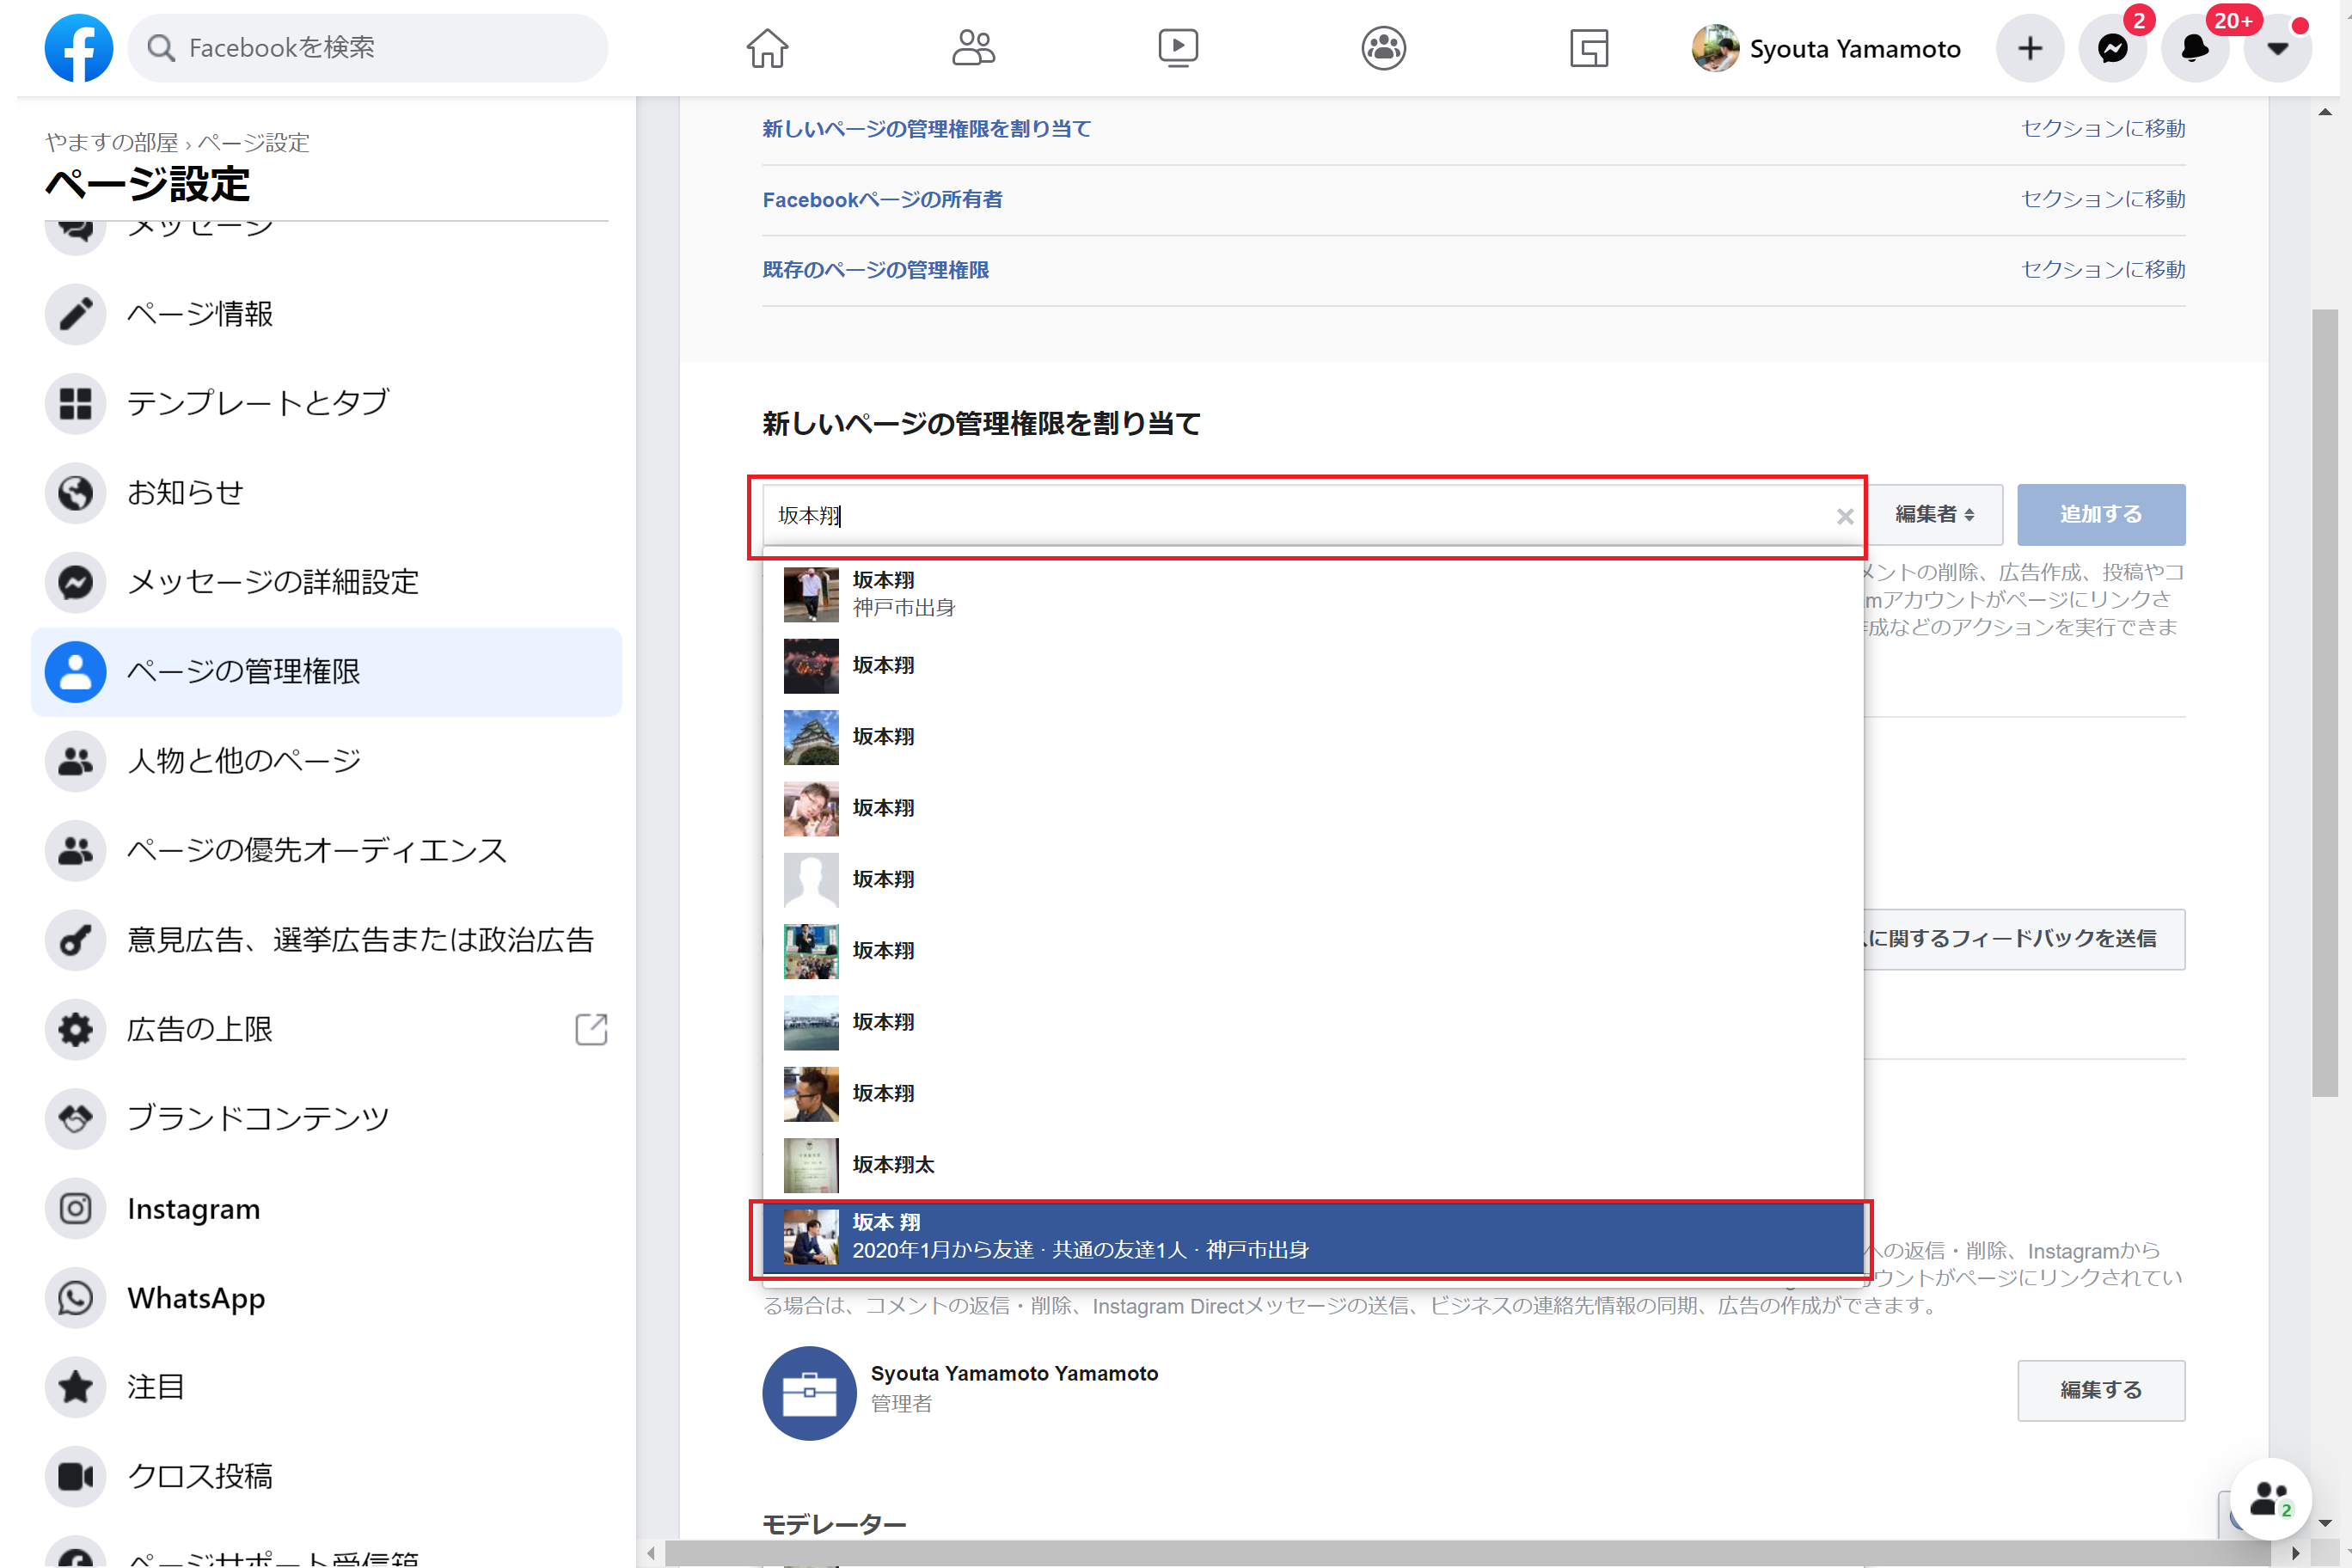Open テンプレートとタブ settings item
2352x1568 pixels.
tap(326, 403)
